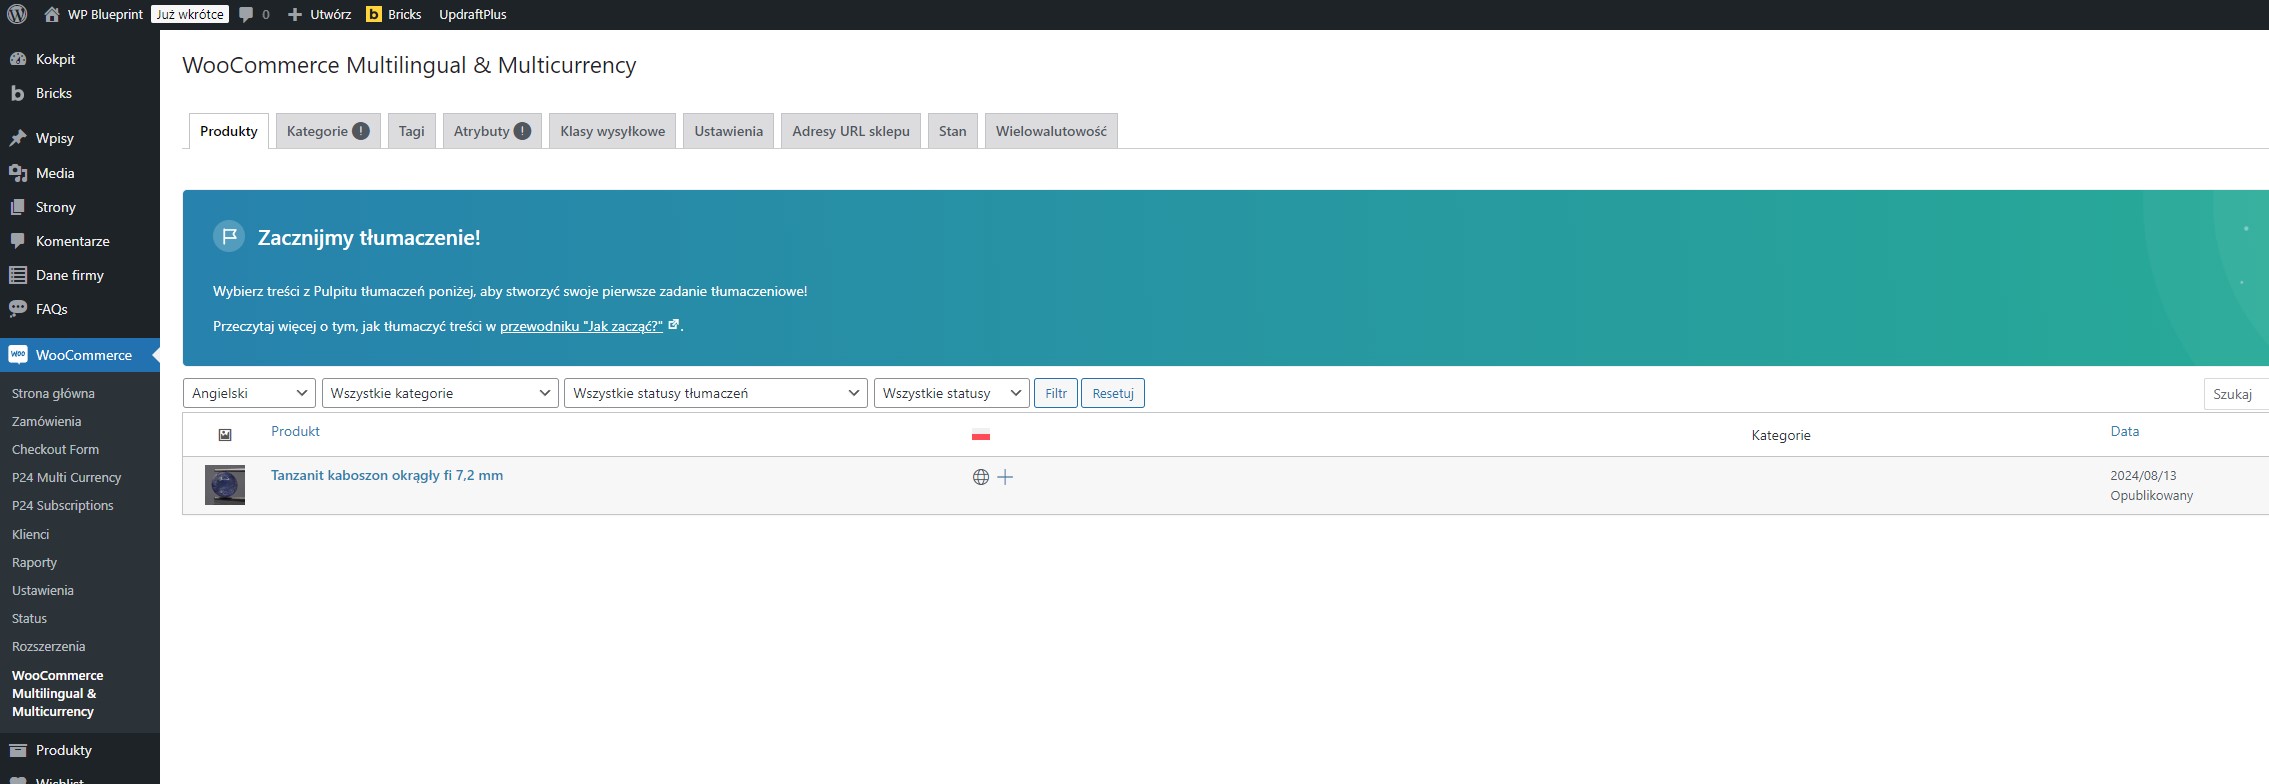Viewport: 2269px width, 784px height.
Task: Add translation with plus icon for Tanzanit
Action: pyautogui.click(x=1005, y=477)
